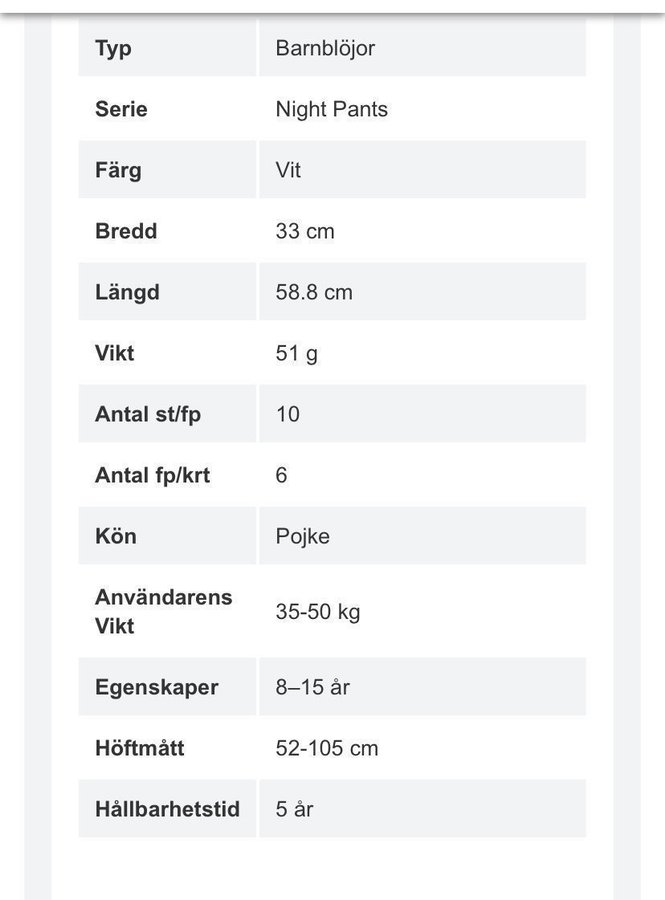Select the 'Barnblöjor' value cell
Screen dimensions: 665x900
[325, 48]
